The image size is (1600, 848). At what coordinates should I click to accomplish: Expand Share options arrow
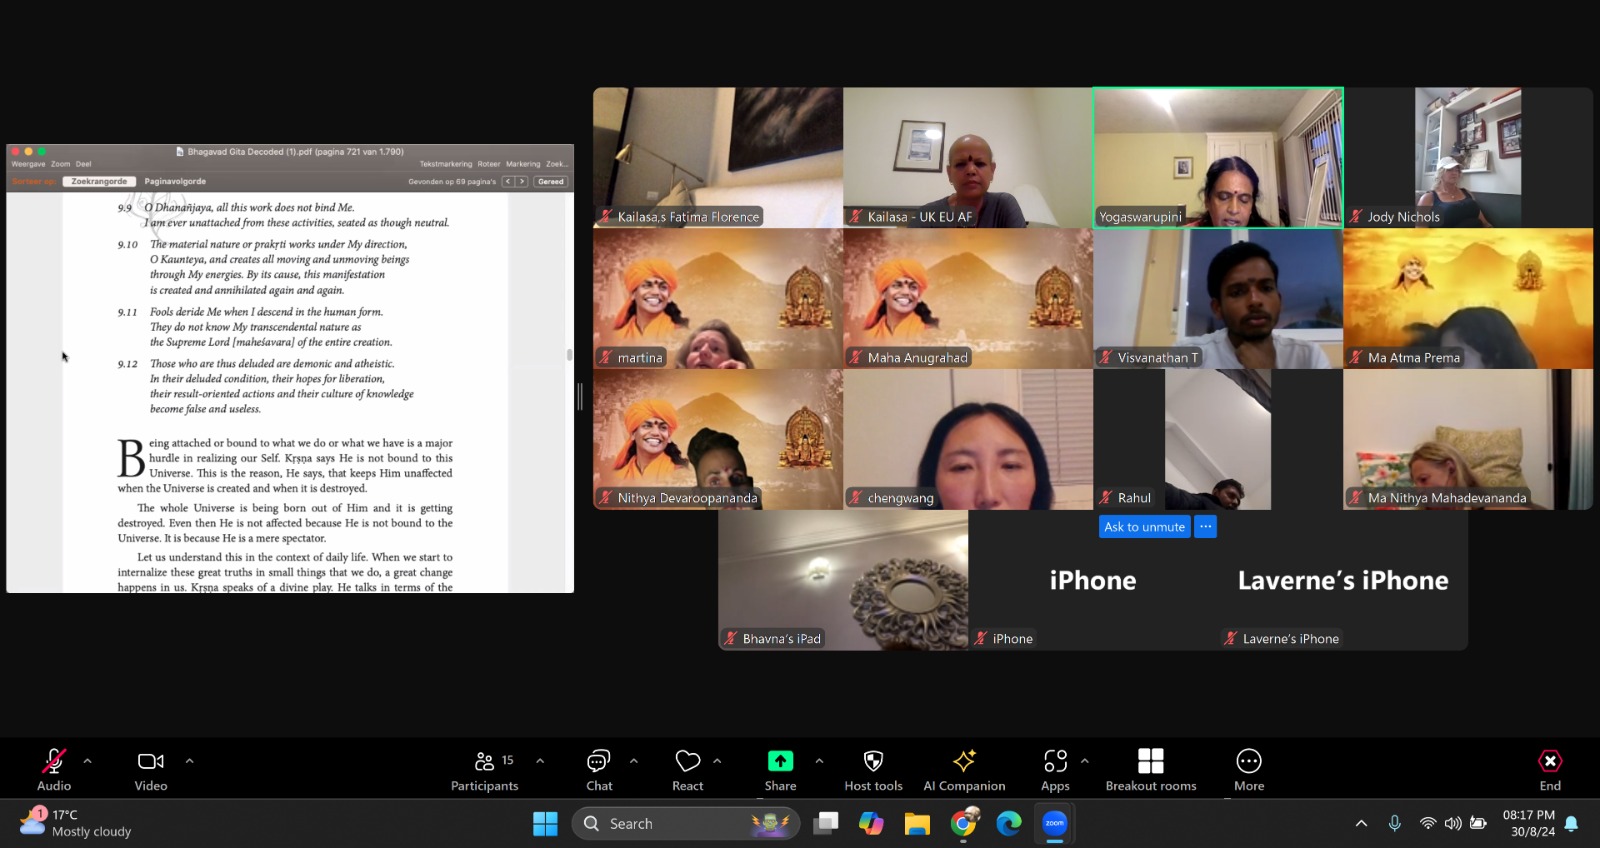coord(819,761)
